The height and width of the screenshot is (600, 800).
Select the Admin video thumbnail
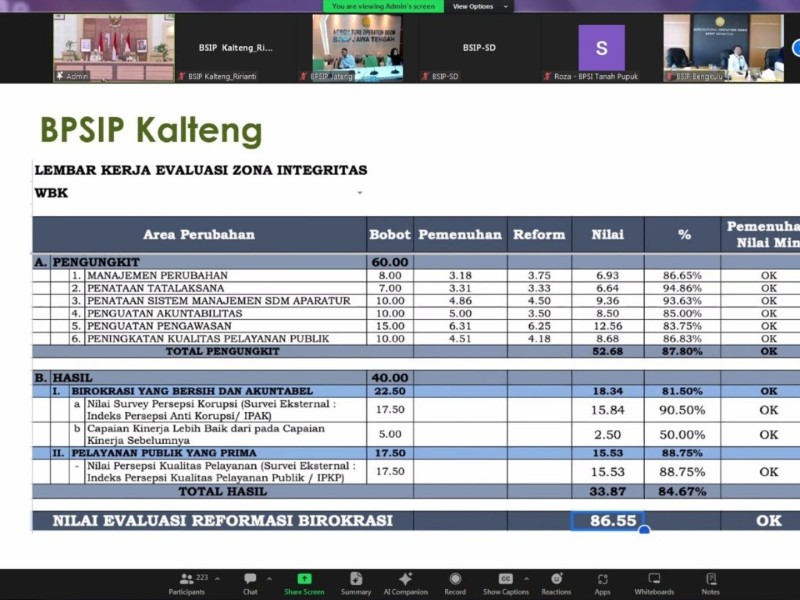tap(99, 47)
